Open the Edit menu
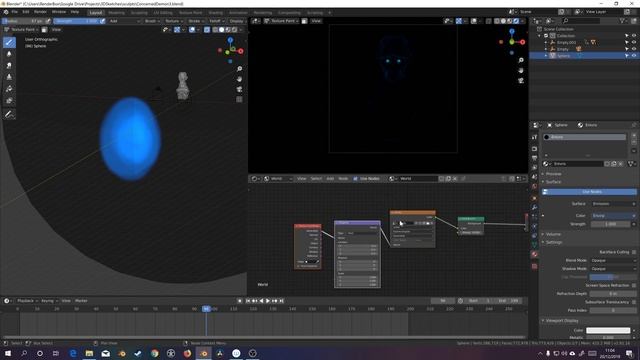This screenshot has height=360, width=640. click(x=26, y=12)
